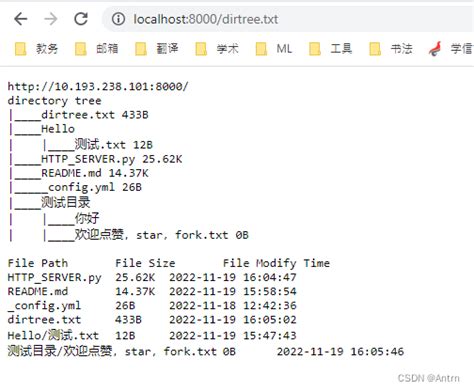Open the 工具 bookmark folder

coord(330,49)
